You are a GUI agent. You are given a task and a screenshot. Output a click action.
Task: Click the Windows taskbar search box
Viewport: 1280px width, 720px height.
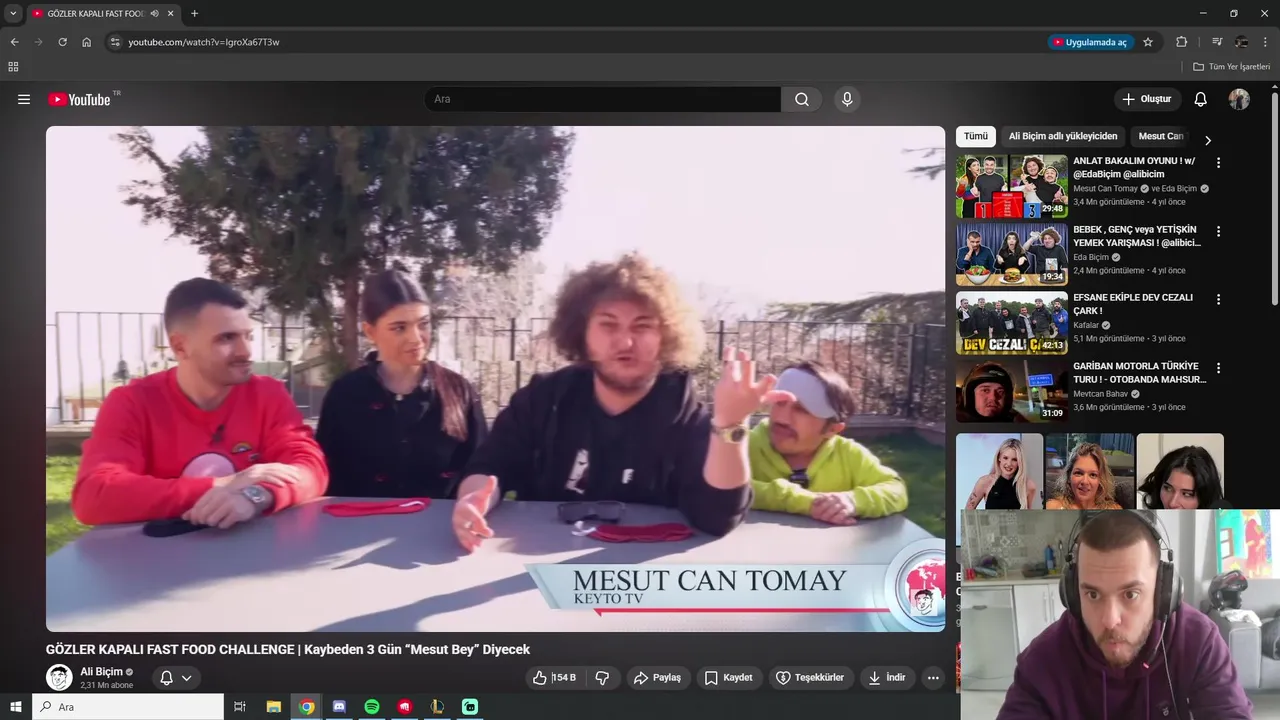click(128, 707)
